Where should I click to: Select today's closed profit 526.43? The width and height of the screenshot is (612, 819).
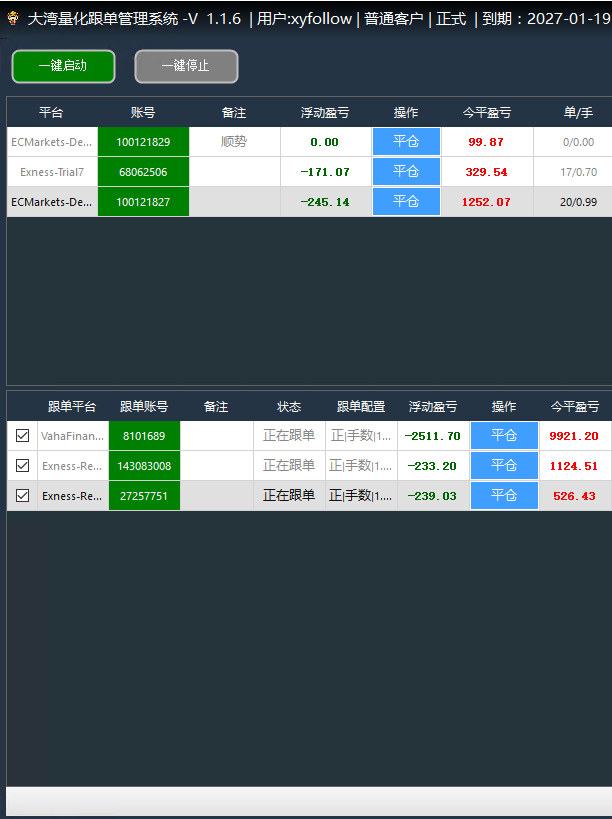pos(574,496)
